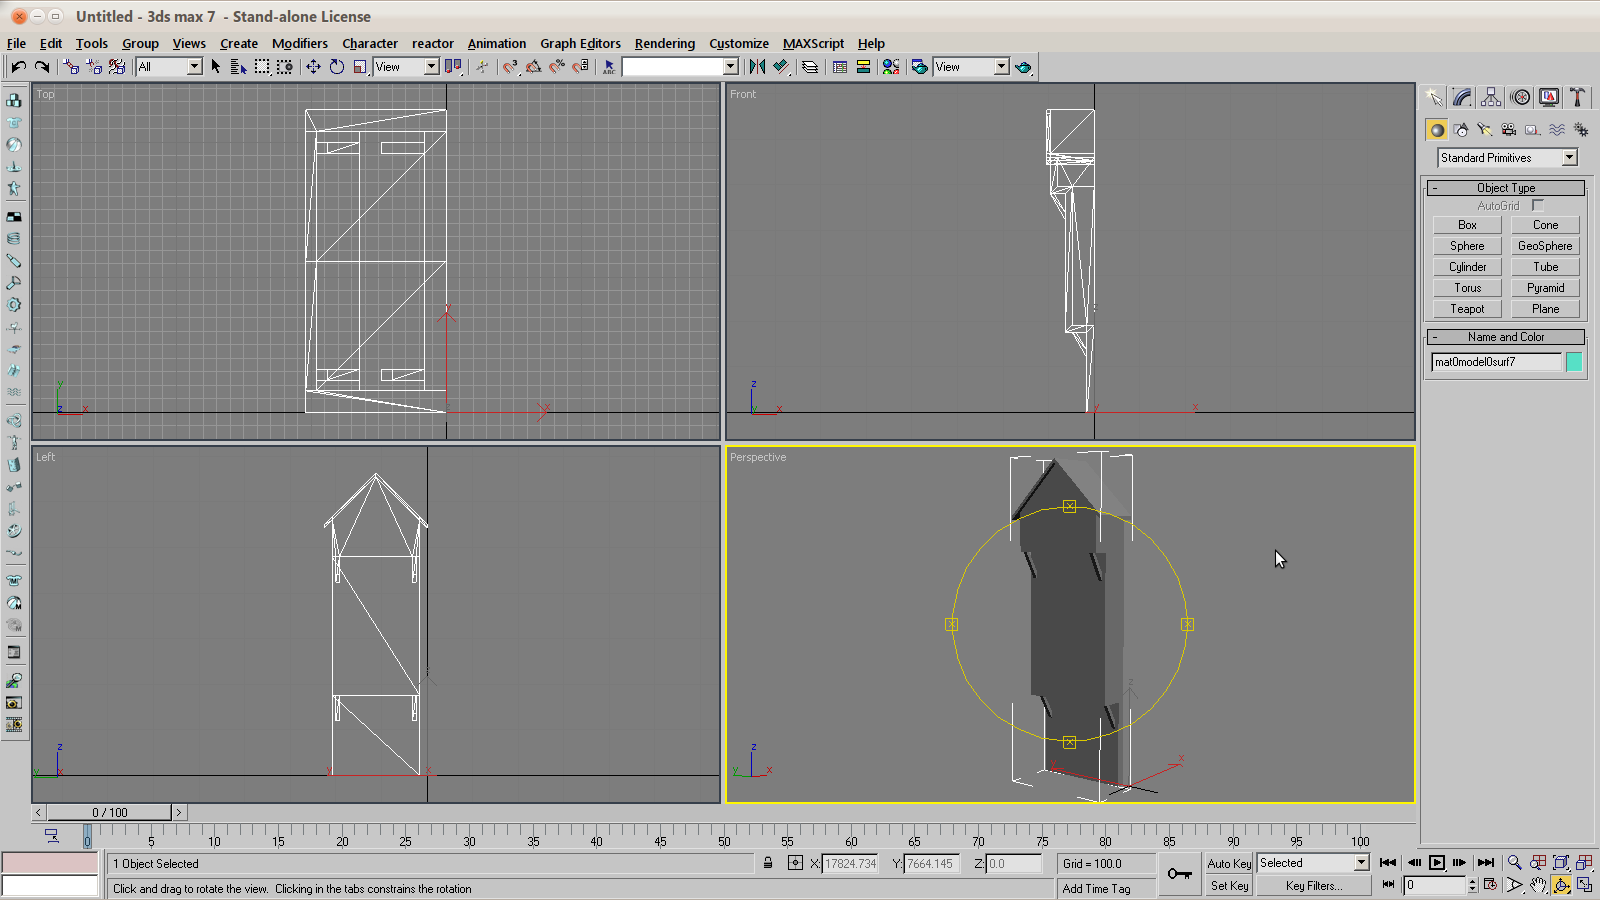Open the Rendering menu
The height and width of the screenshot is (900, 1600).
[x=664, y=43]
